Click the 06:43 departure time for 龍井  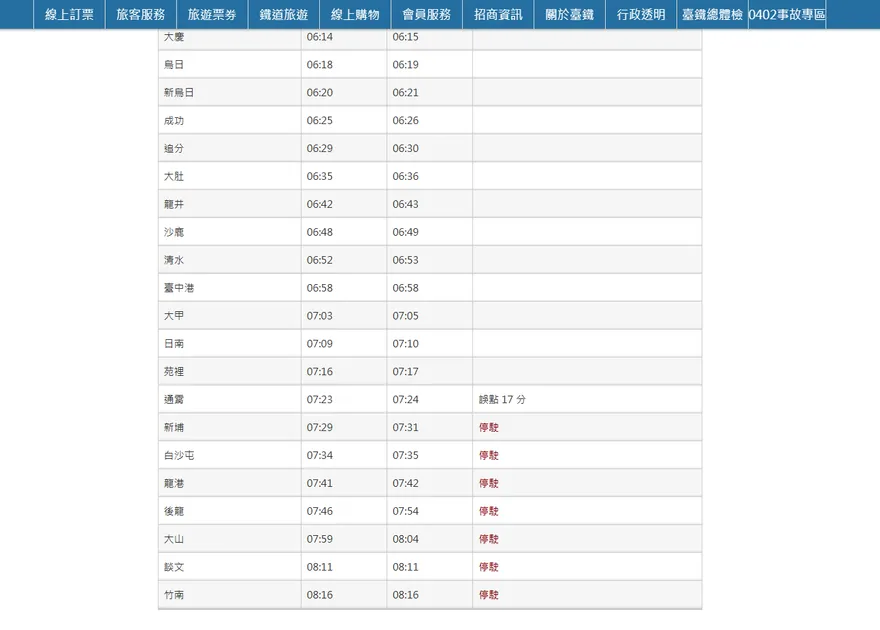pyautogui.click(x=405, y=204)
